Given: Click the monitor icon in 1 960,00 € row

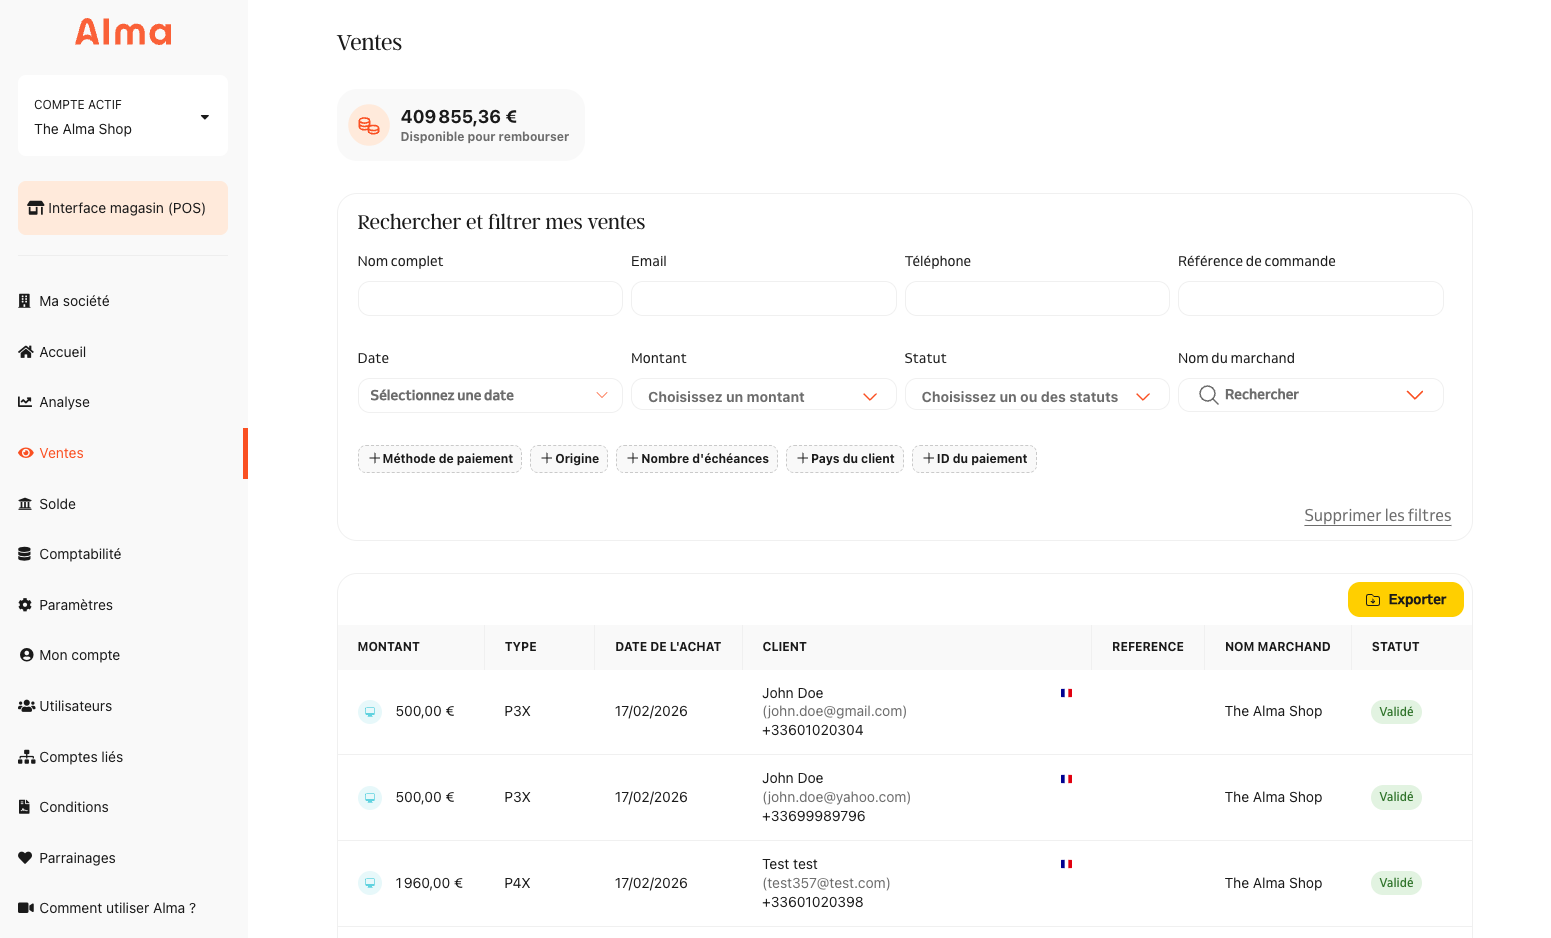Looking at the screenshot, I should pos(370,884).
